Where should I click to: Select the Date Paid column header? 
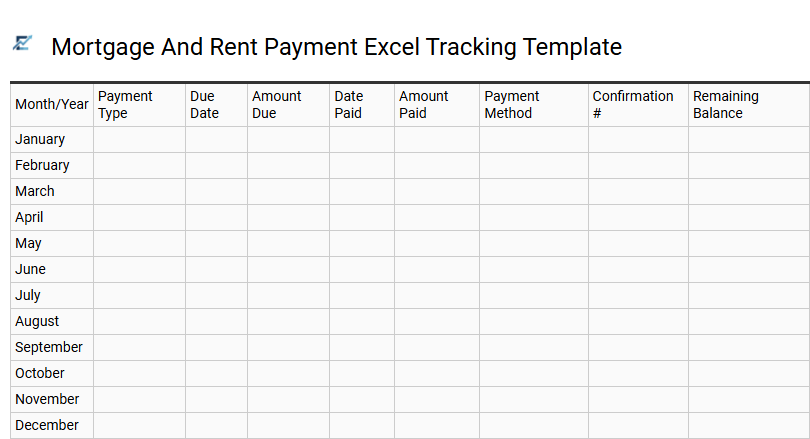pyautogui.click(x=362, y=104)
